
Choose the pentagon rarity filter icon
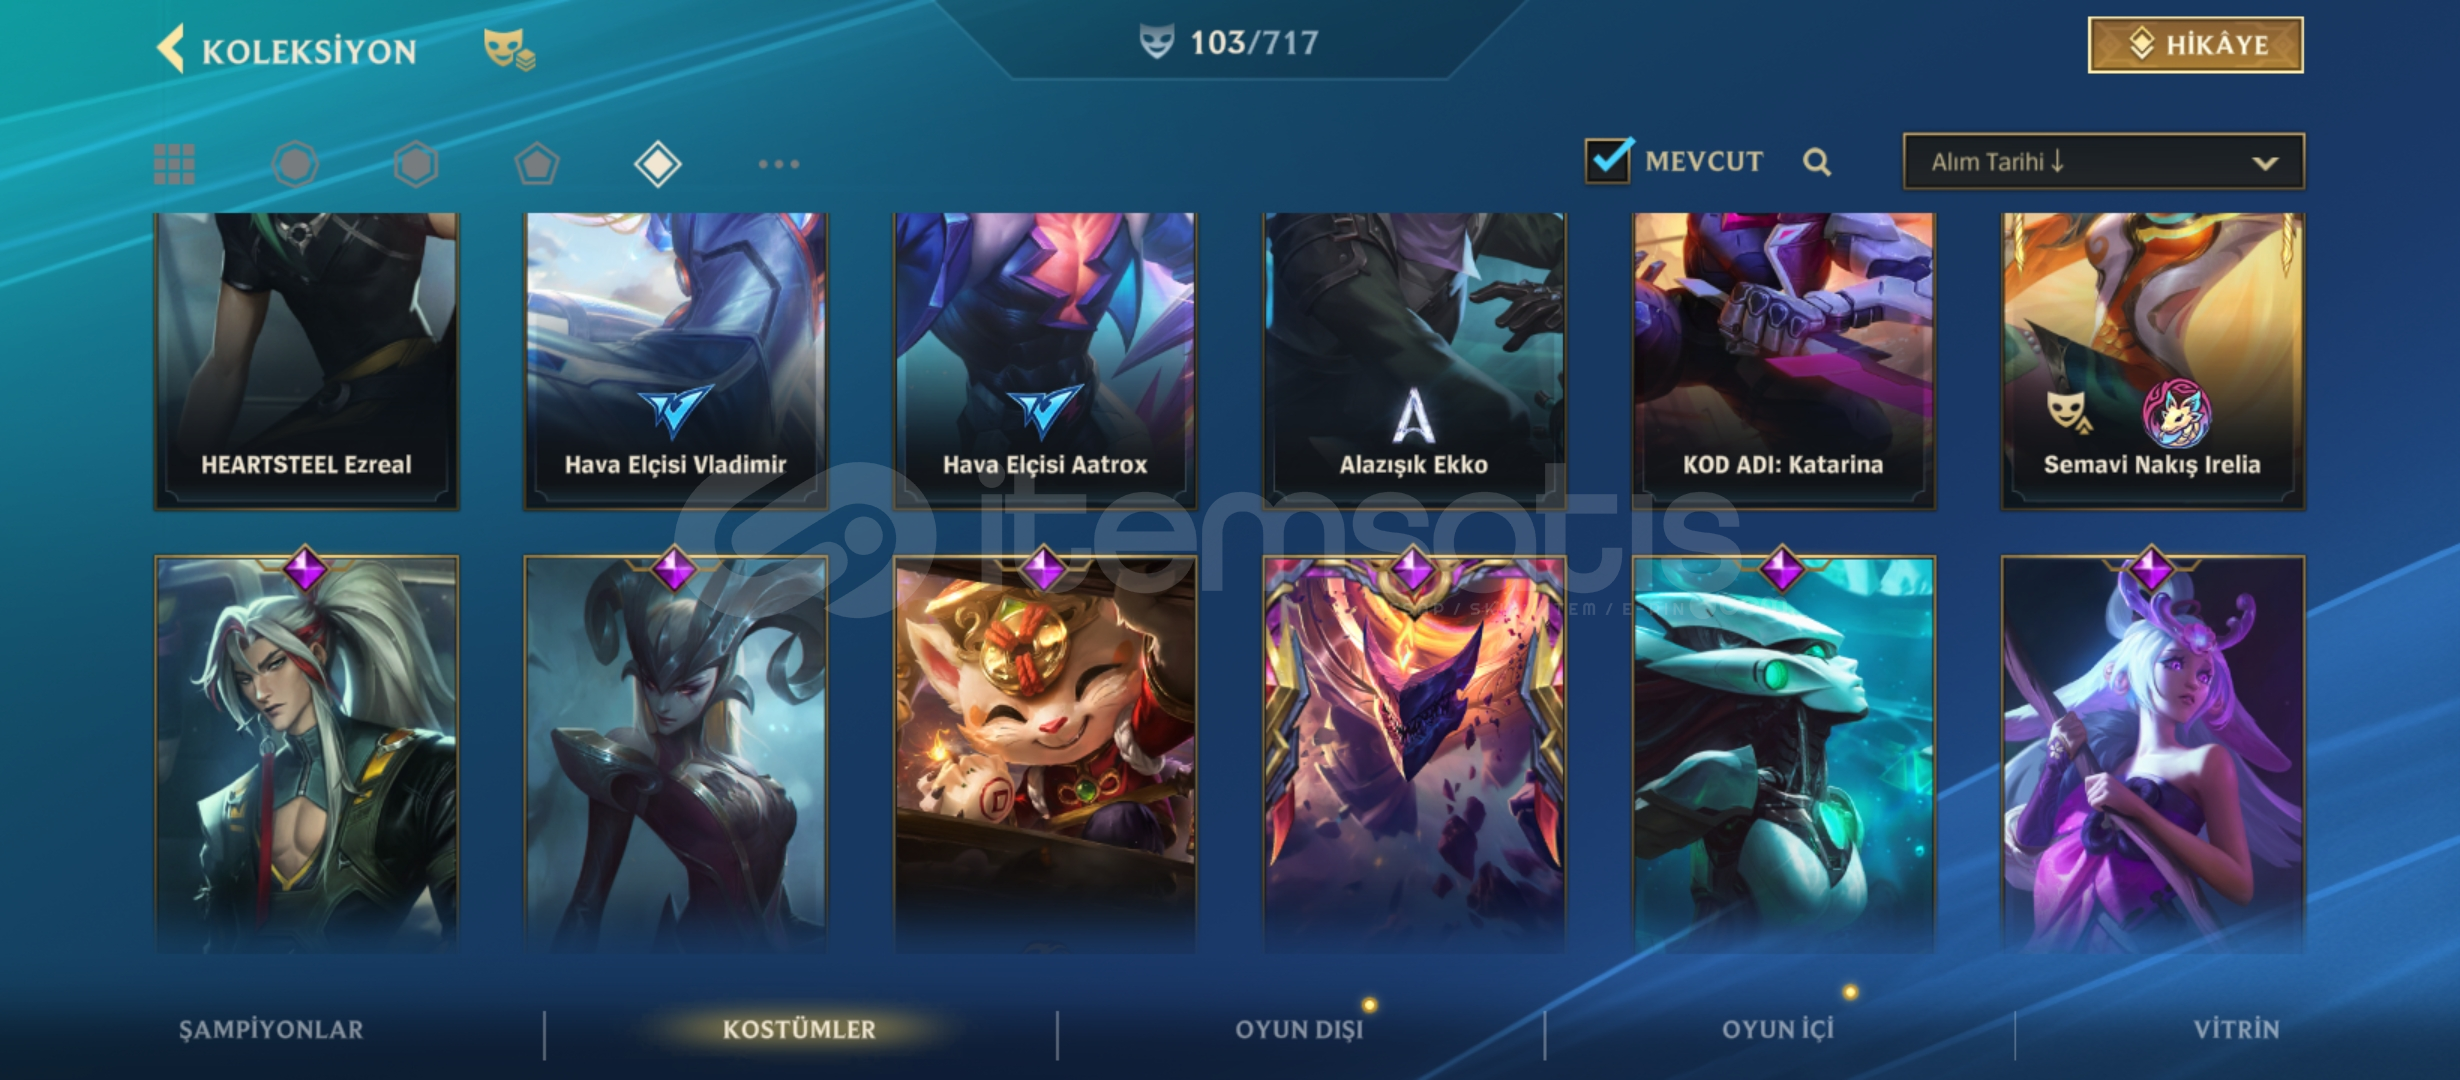(x=537, y=164)
